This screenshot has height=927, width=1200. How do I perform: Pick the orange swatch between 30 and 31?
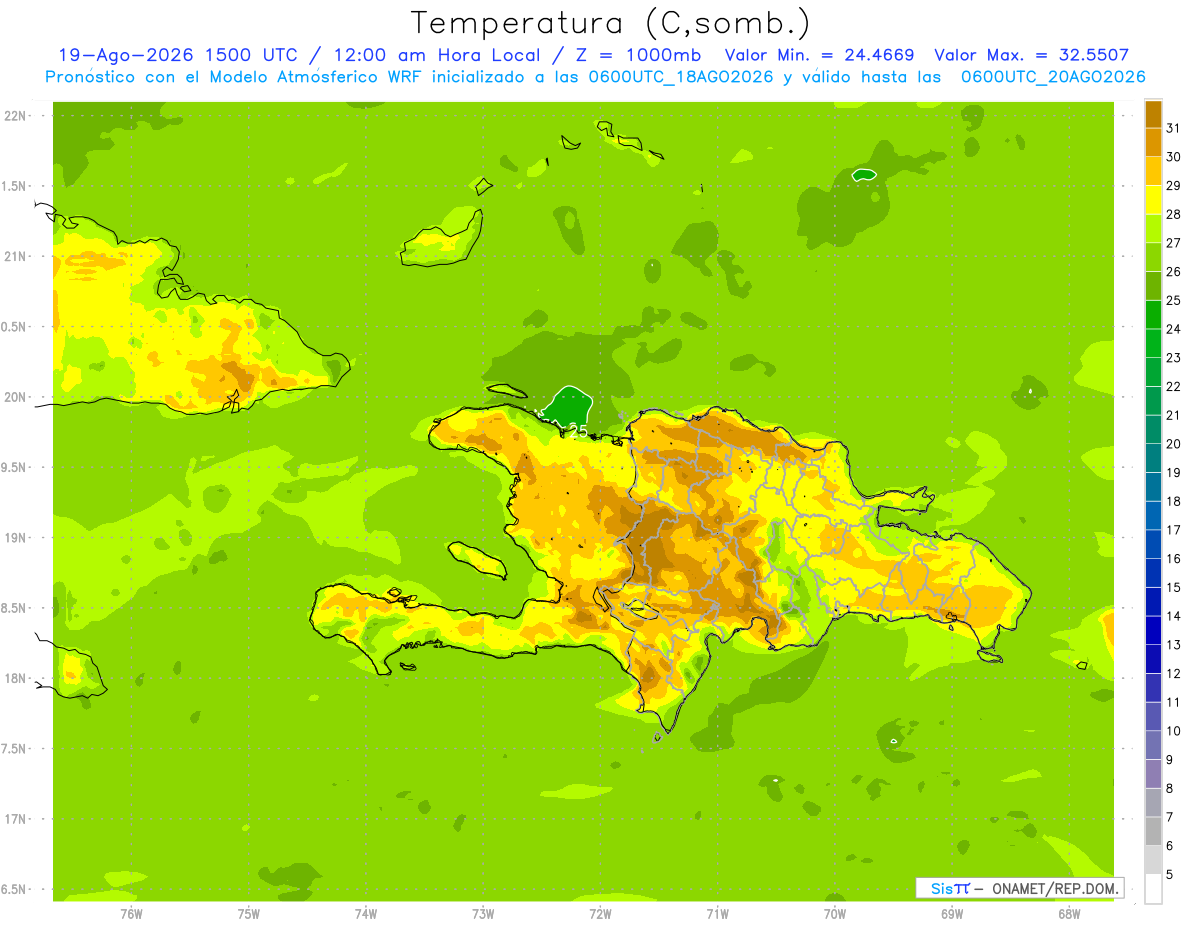(1153, 142)
